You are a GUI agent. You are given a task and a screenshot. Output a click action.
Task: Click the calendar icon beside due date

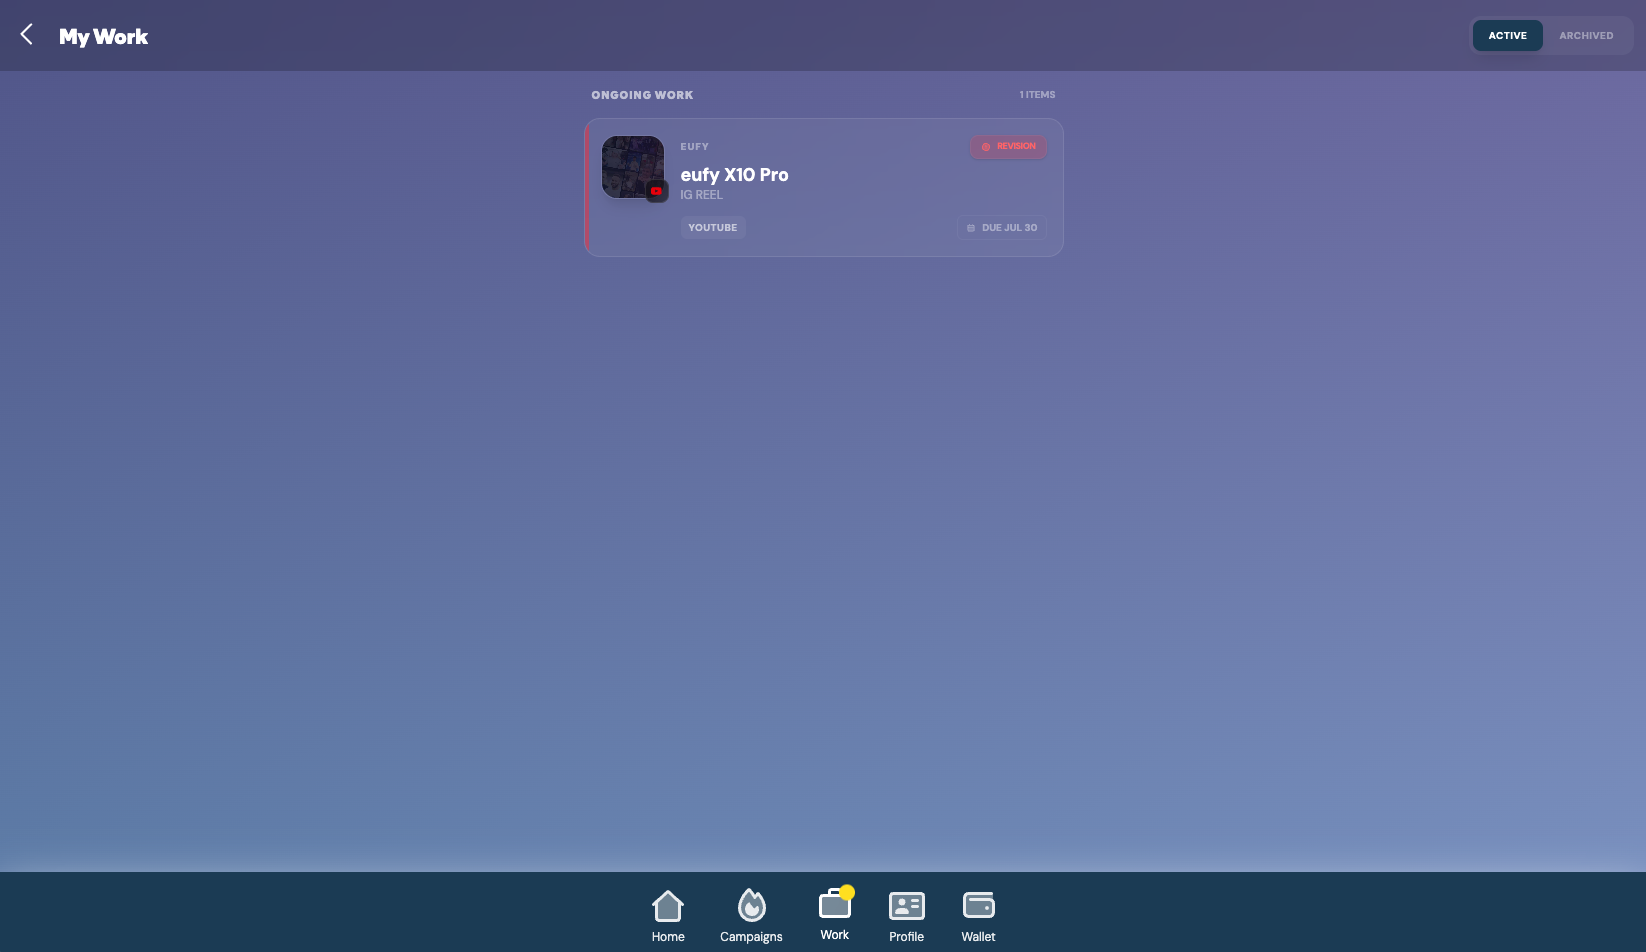click(x=971, y=228)
